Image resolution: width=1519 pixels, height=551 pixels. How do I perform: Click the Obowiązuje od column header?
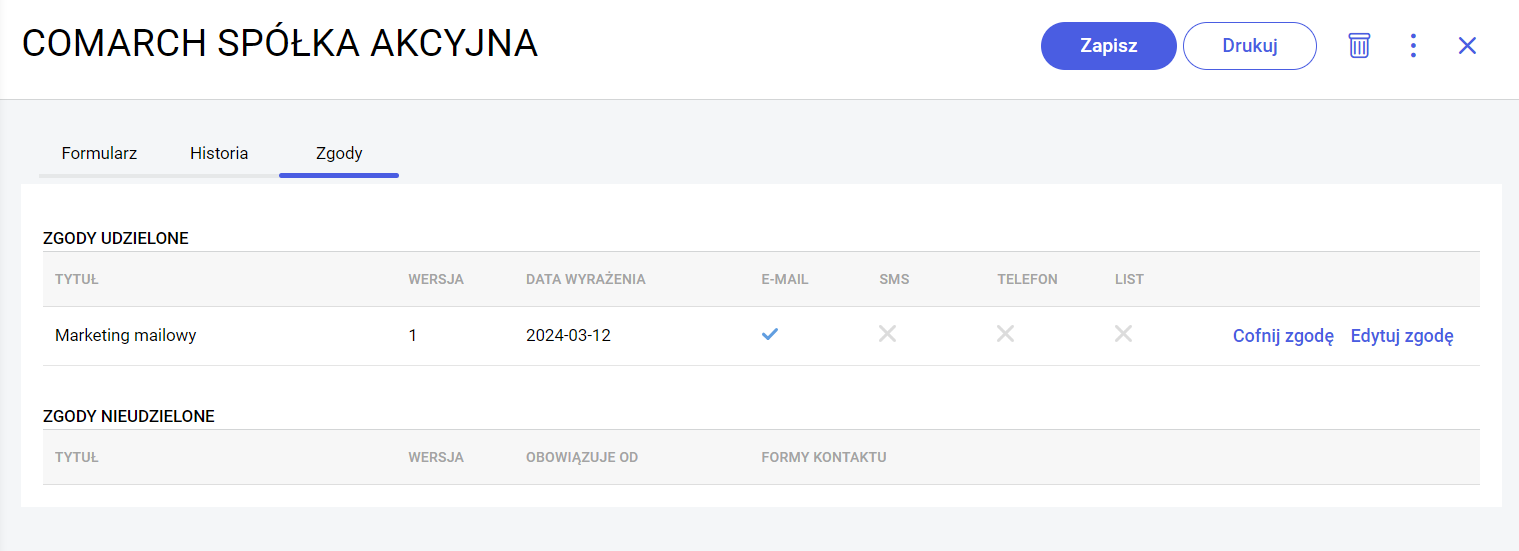[582, 457]
